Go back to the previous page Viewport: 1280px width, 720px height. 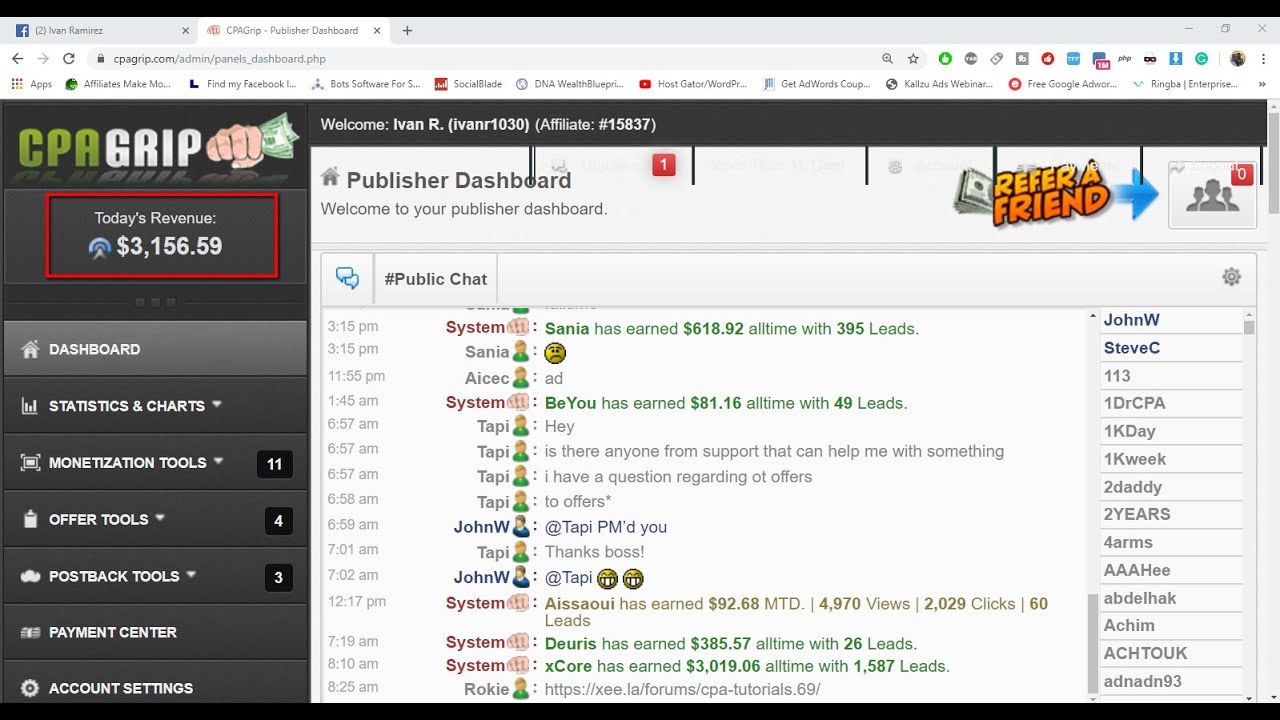click(18, 59)
